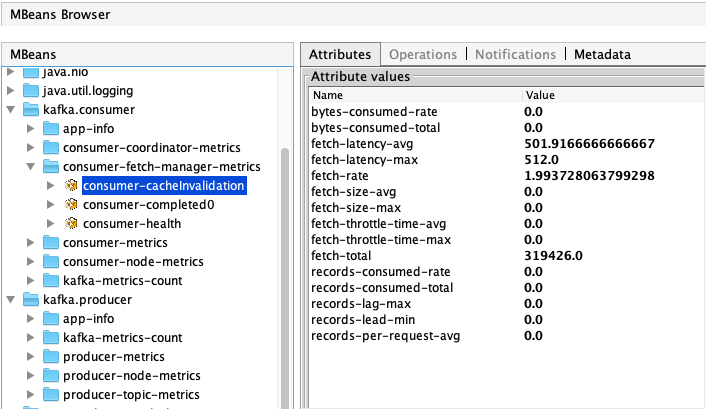Select consumer-cacheInvalidation tree entry
Screen dimensions: 706x409
(x=164, y=186)
